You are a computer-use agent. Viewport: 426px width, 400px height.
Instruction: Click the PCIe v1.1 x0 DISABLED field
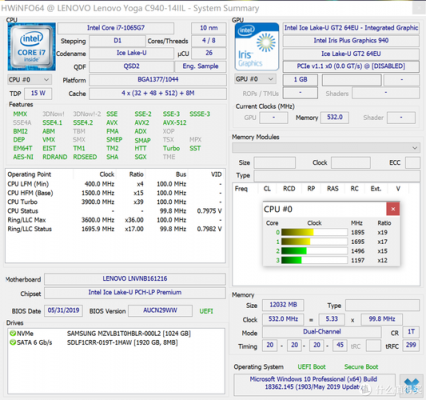tap(351, 66)
